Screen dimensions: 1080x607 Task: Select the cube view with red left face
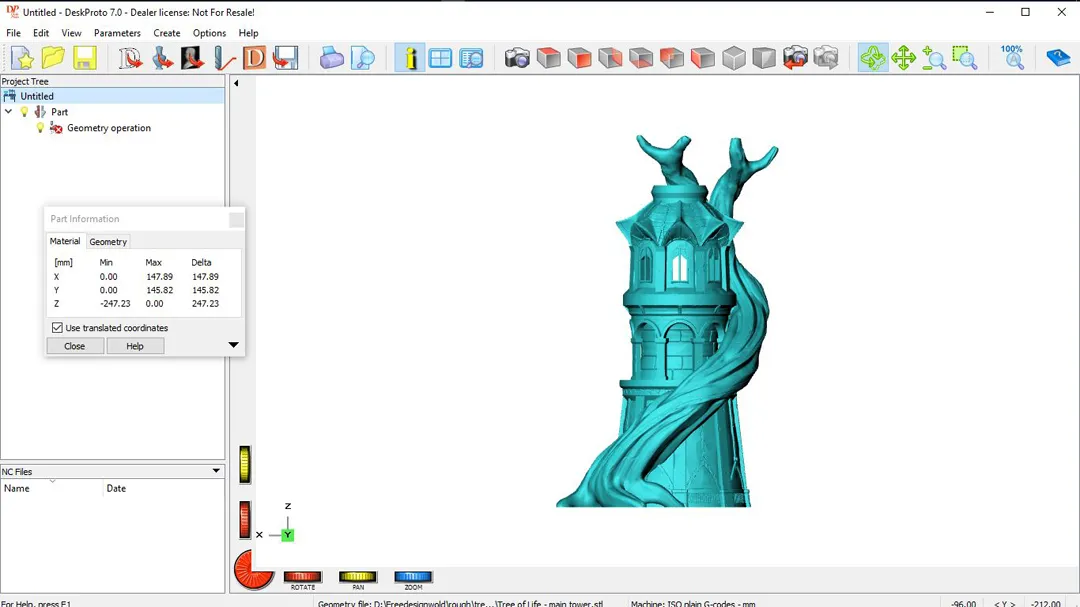(703, 58)
